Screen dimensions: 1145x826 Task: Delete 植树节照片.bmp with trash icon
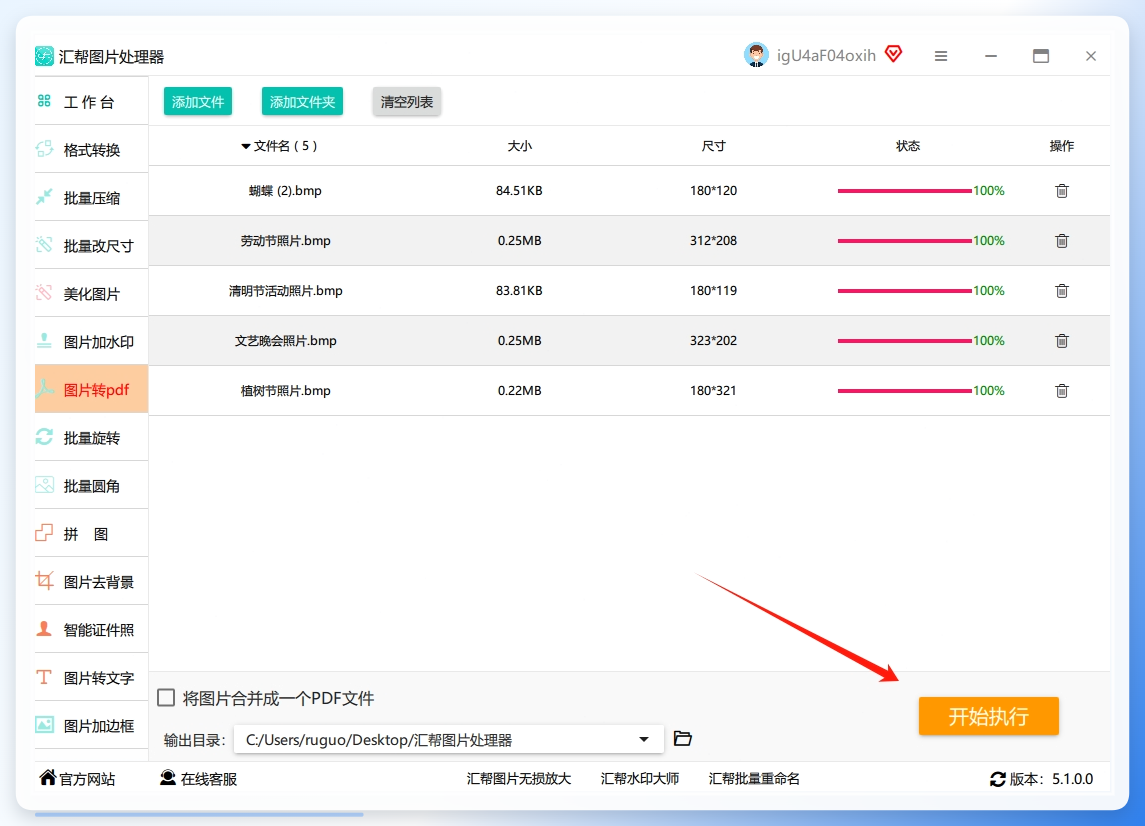pos(1062,391)
